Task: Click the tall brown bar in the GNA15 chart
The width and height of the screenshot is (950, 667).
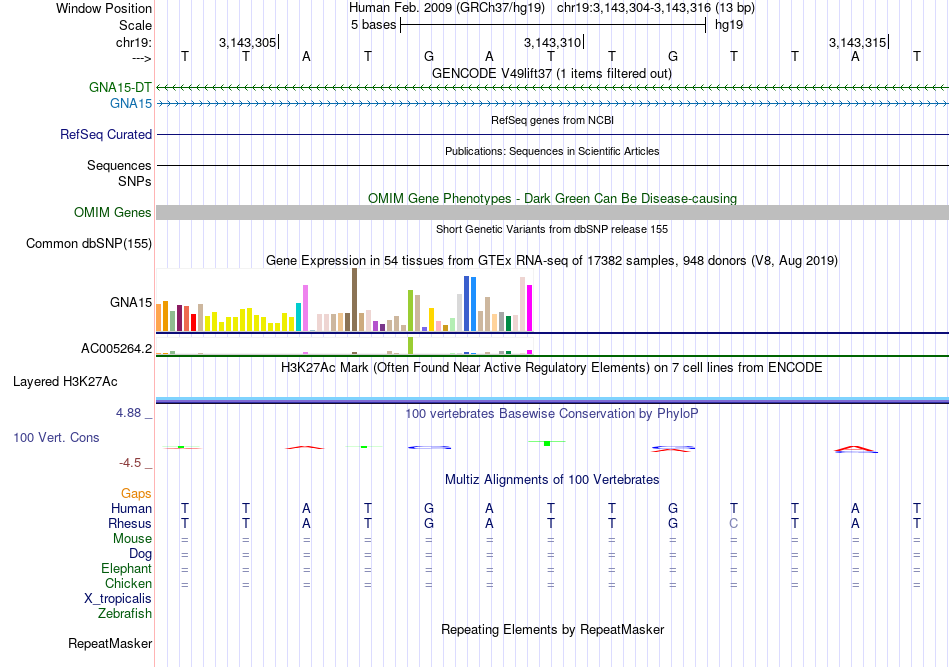Action: coord(354,300)
